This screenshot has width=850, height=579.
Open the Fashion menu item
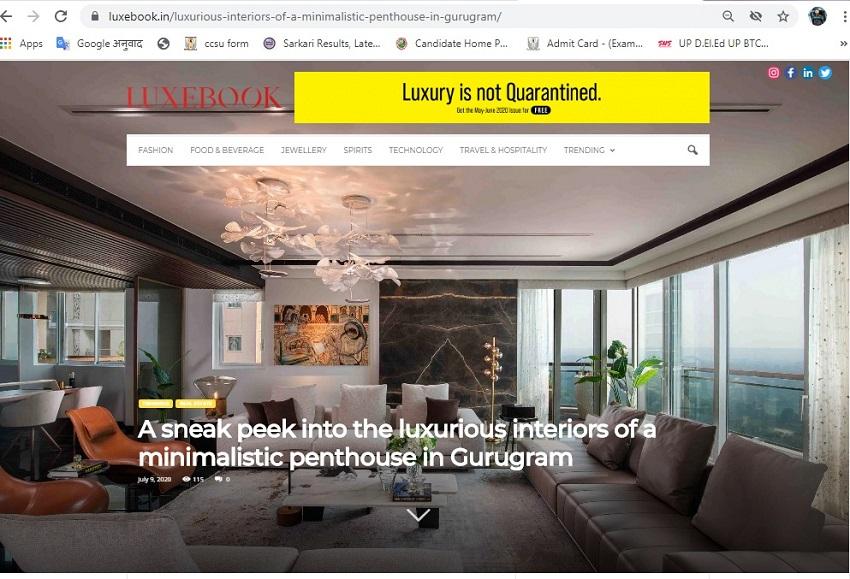point(156,150)
